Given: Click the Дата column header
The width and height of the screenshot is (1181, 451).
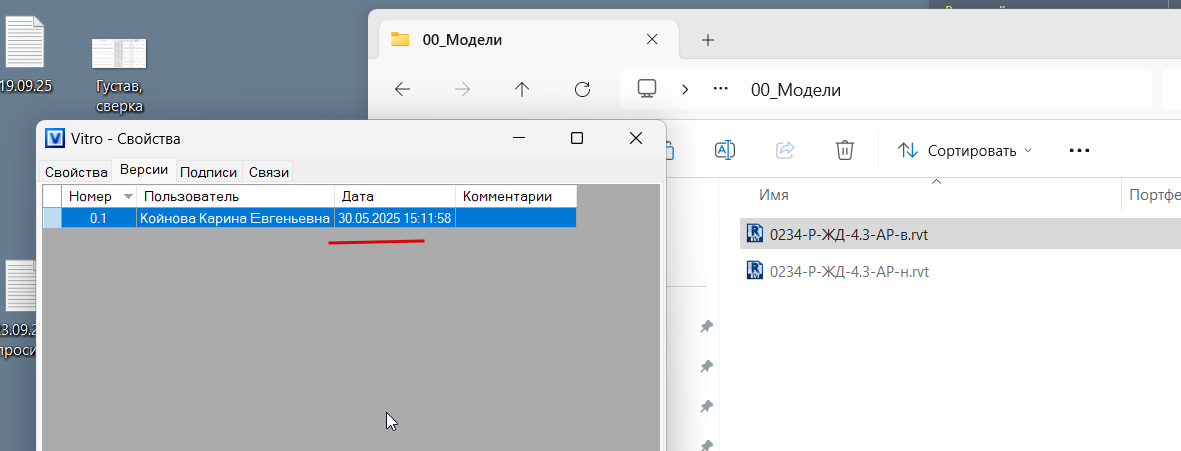Looking at the screenshot, I should point(395,197).
